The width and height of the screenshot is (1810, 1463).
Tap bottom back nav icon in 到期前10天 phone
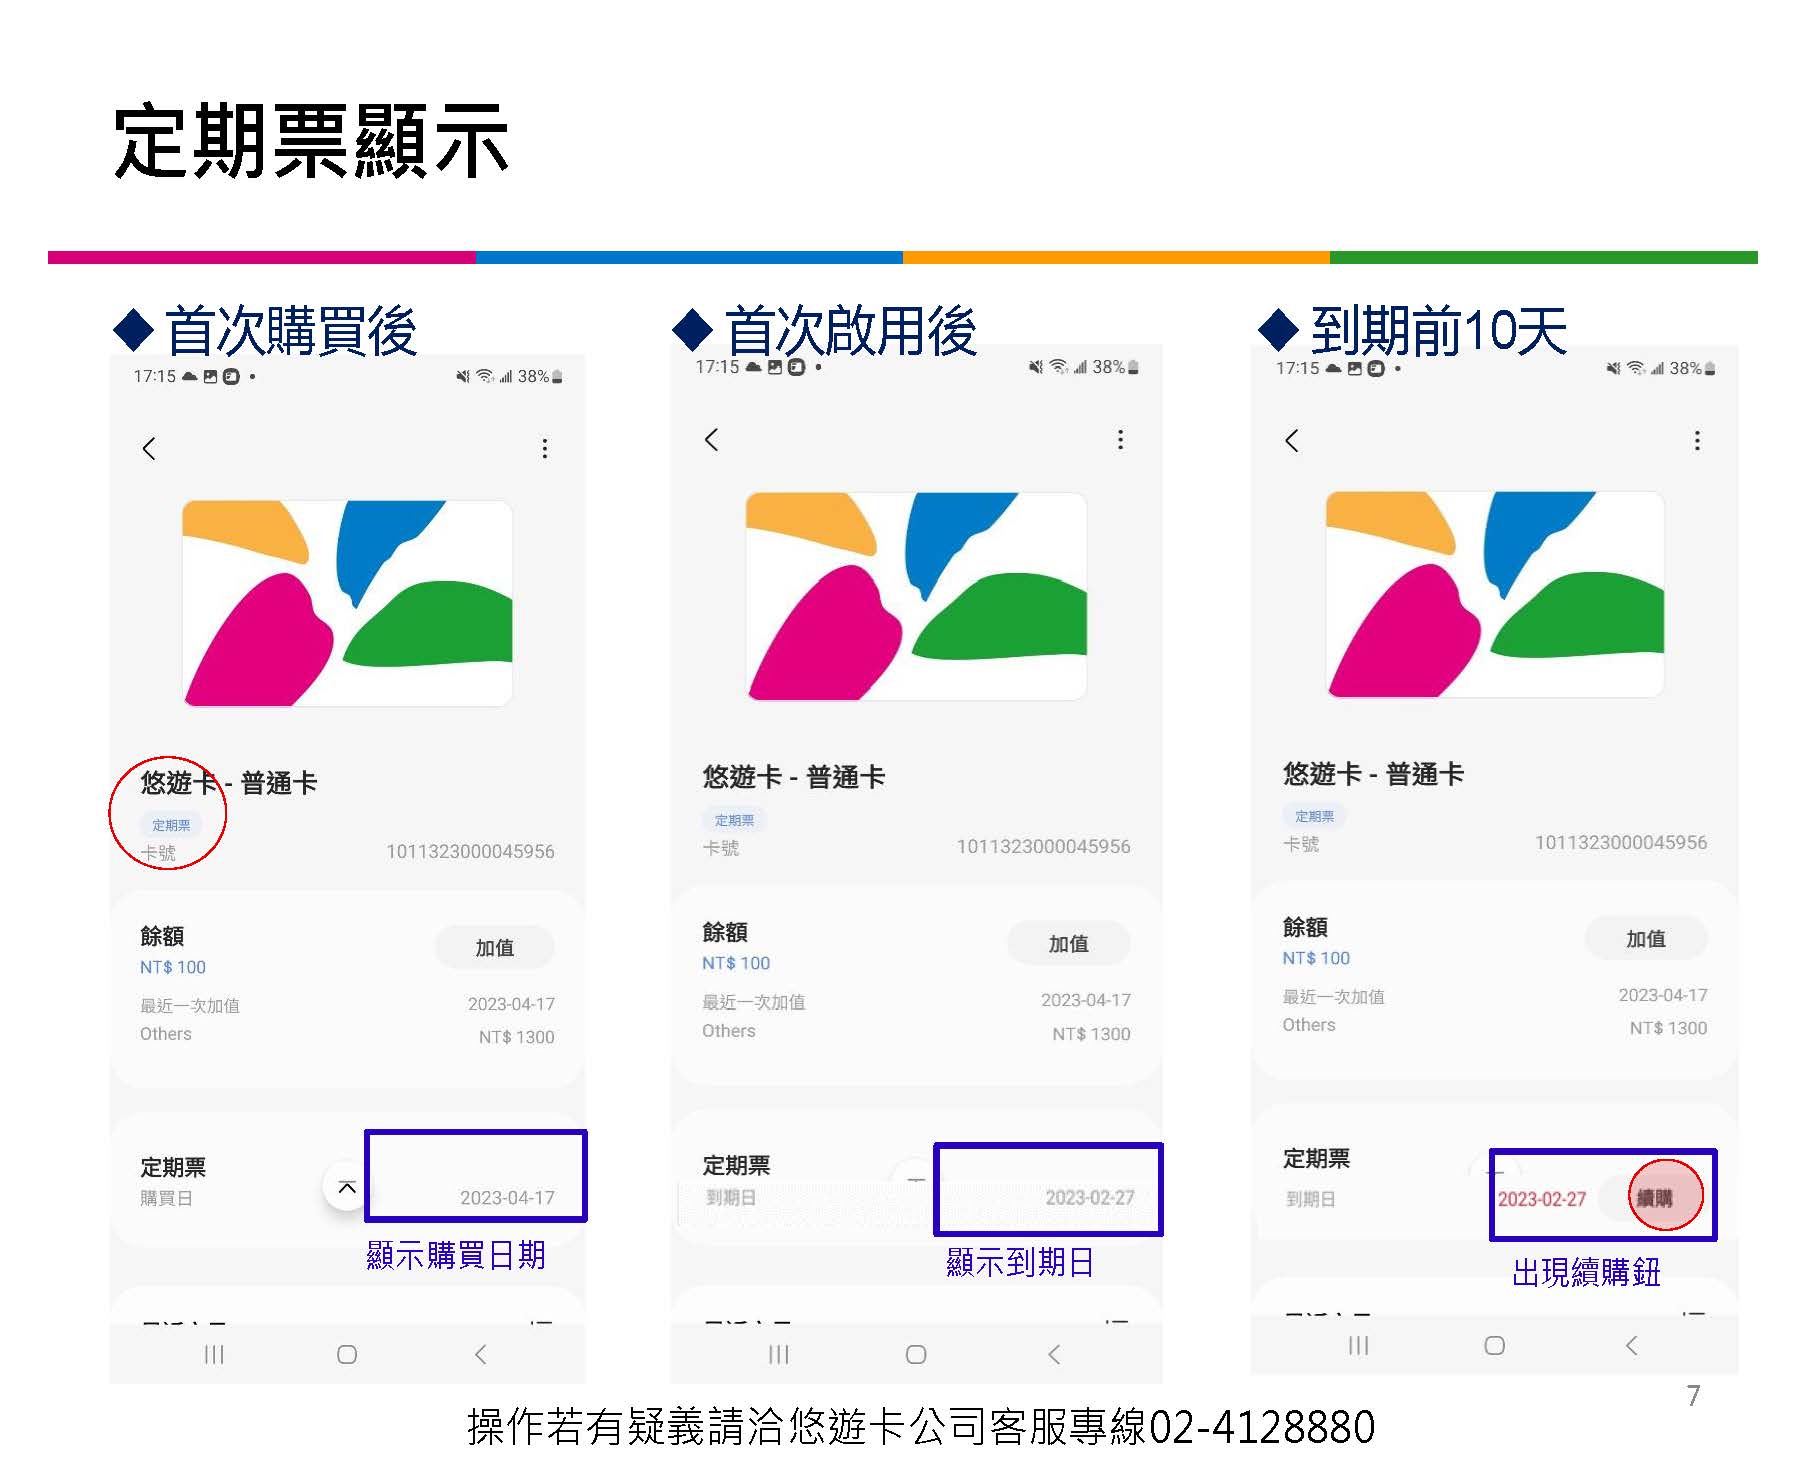(x=1631, y=1345)
